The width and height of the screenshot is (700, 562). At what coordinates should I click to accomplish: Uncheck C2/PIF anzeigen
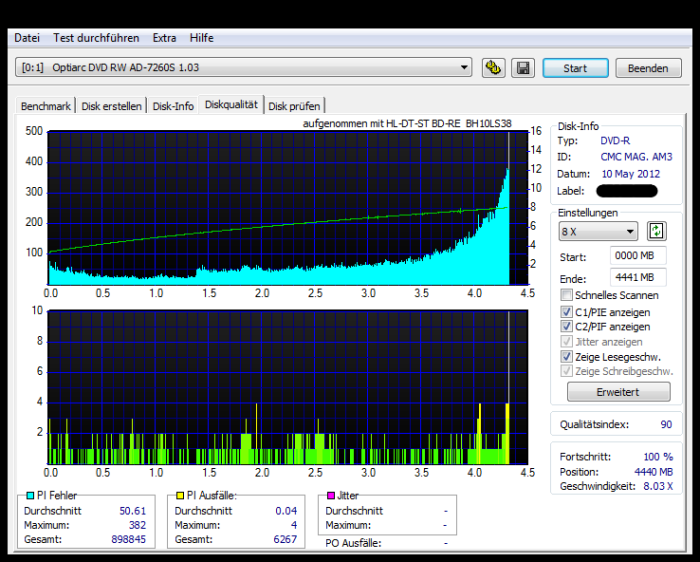(x=567, y=326)
